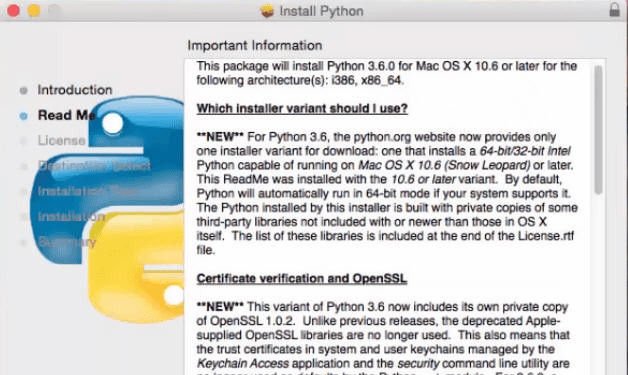Click the italic text '64-bit/32-bit Intel'

pos(525,151)
